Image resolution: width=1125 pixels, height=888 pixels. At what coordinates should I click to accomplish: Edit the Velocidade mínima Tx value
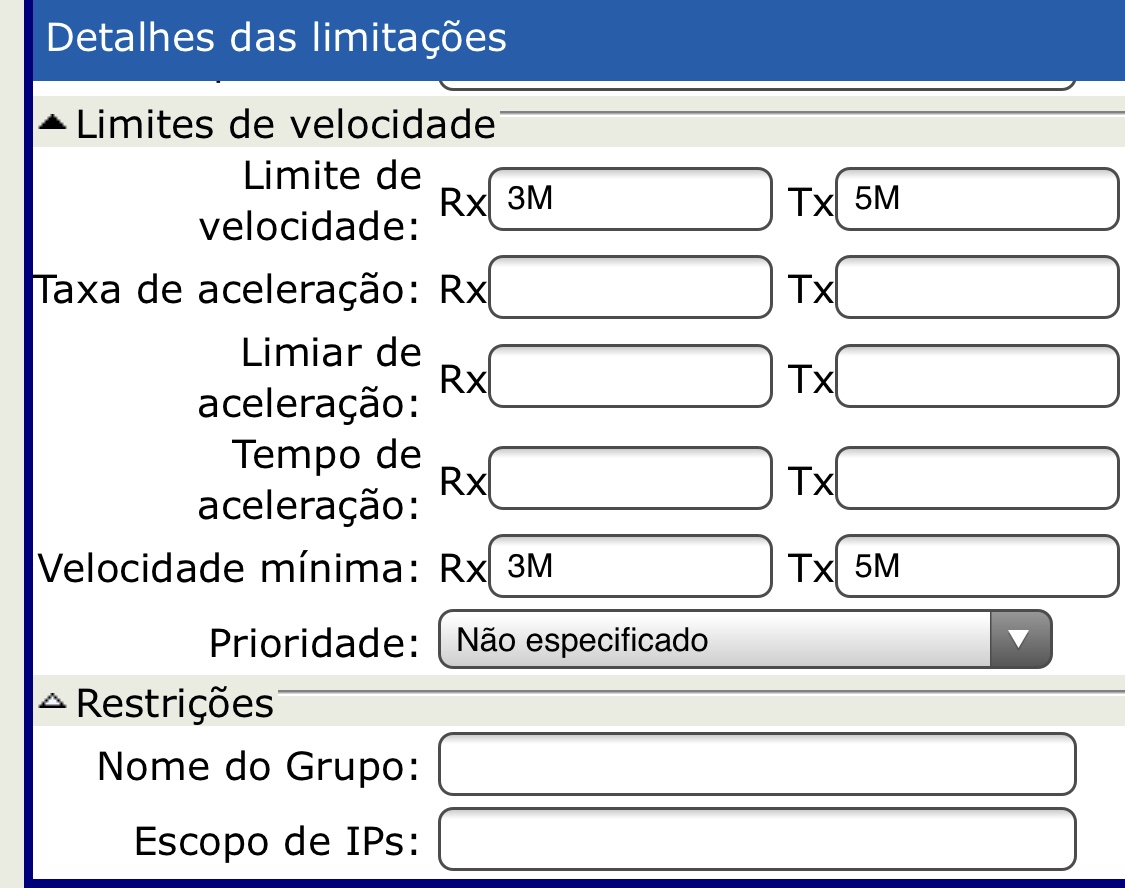(x=976, y=567)
